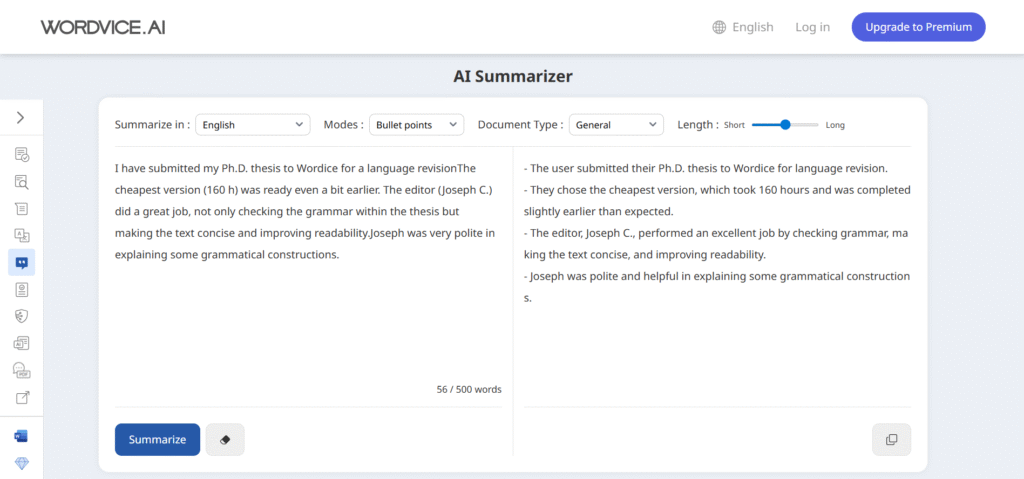The image size is (1024, 479).
Task: Open the text list sidebar tool icon
Action: [22, 209]
